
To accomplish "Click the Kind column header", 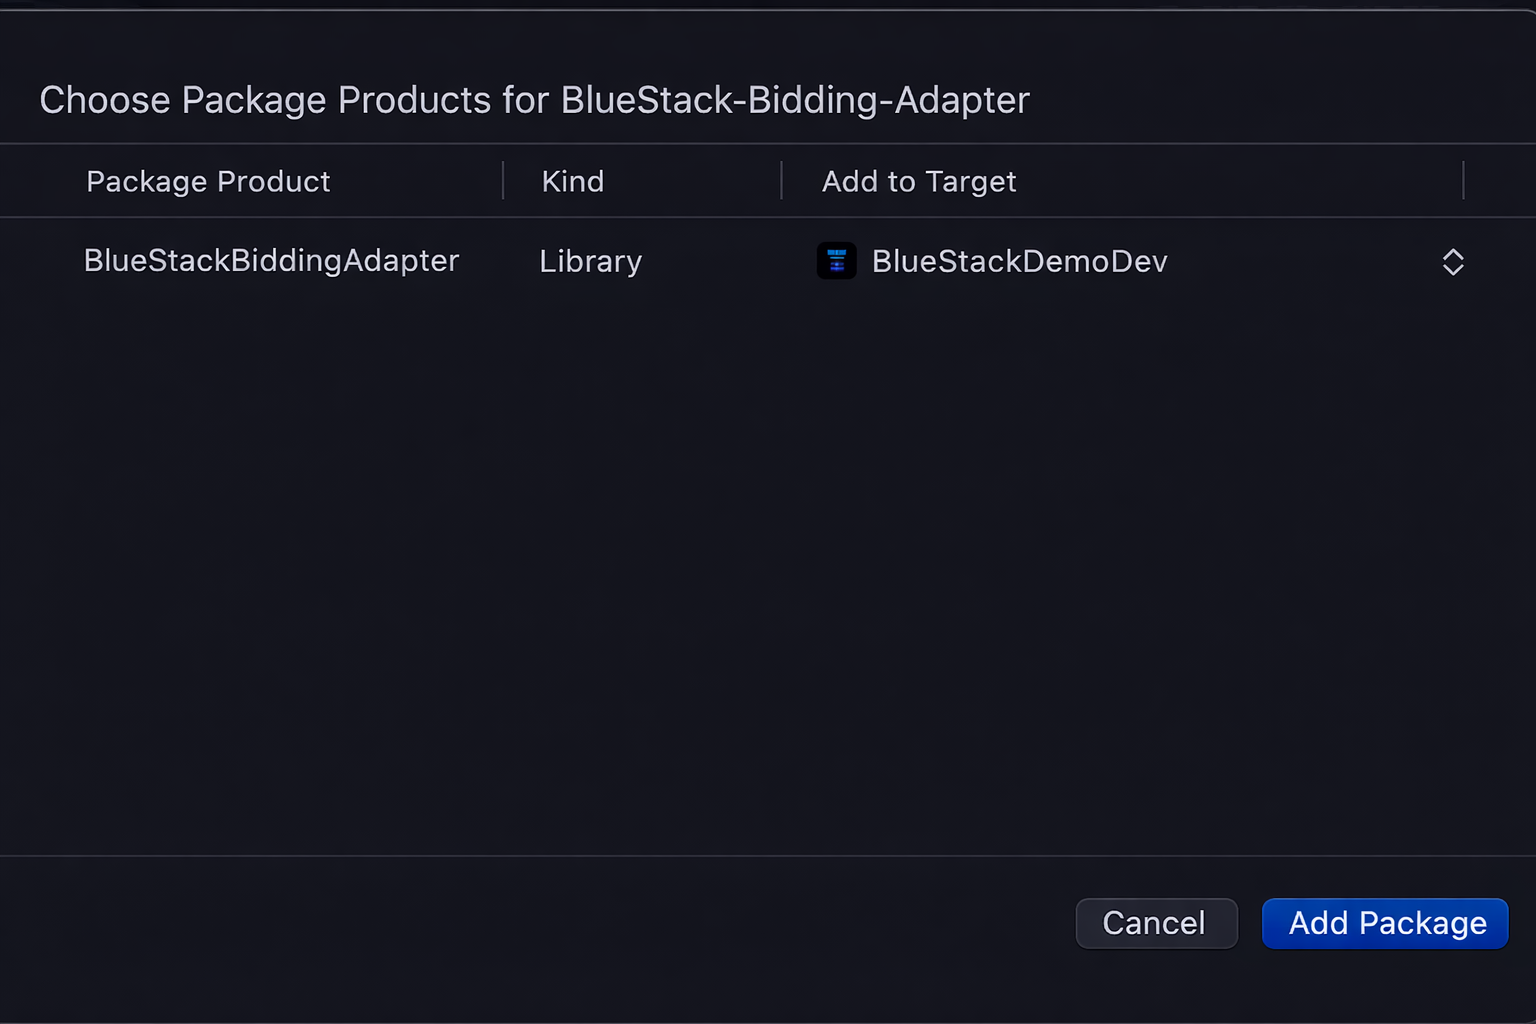I will click(x=572, y=181).
